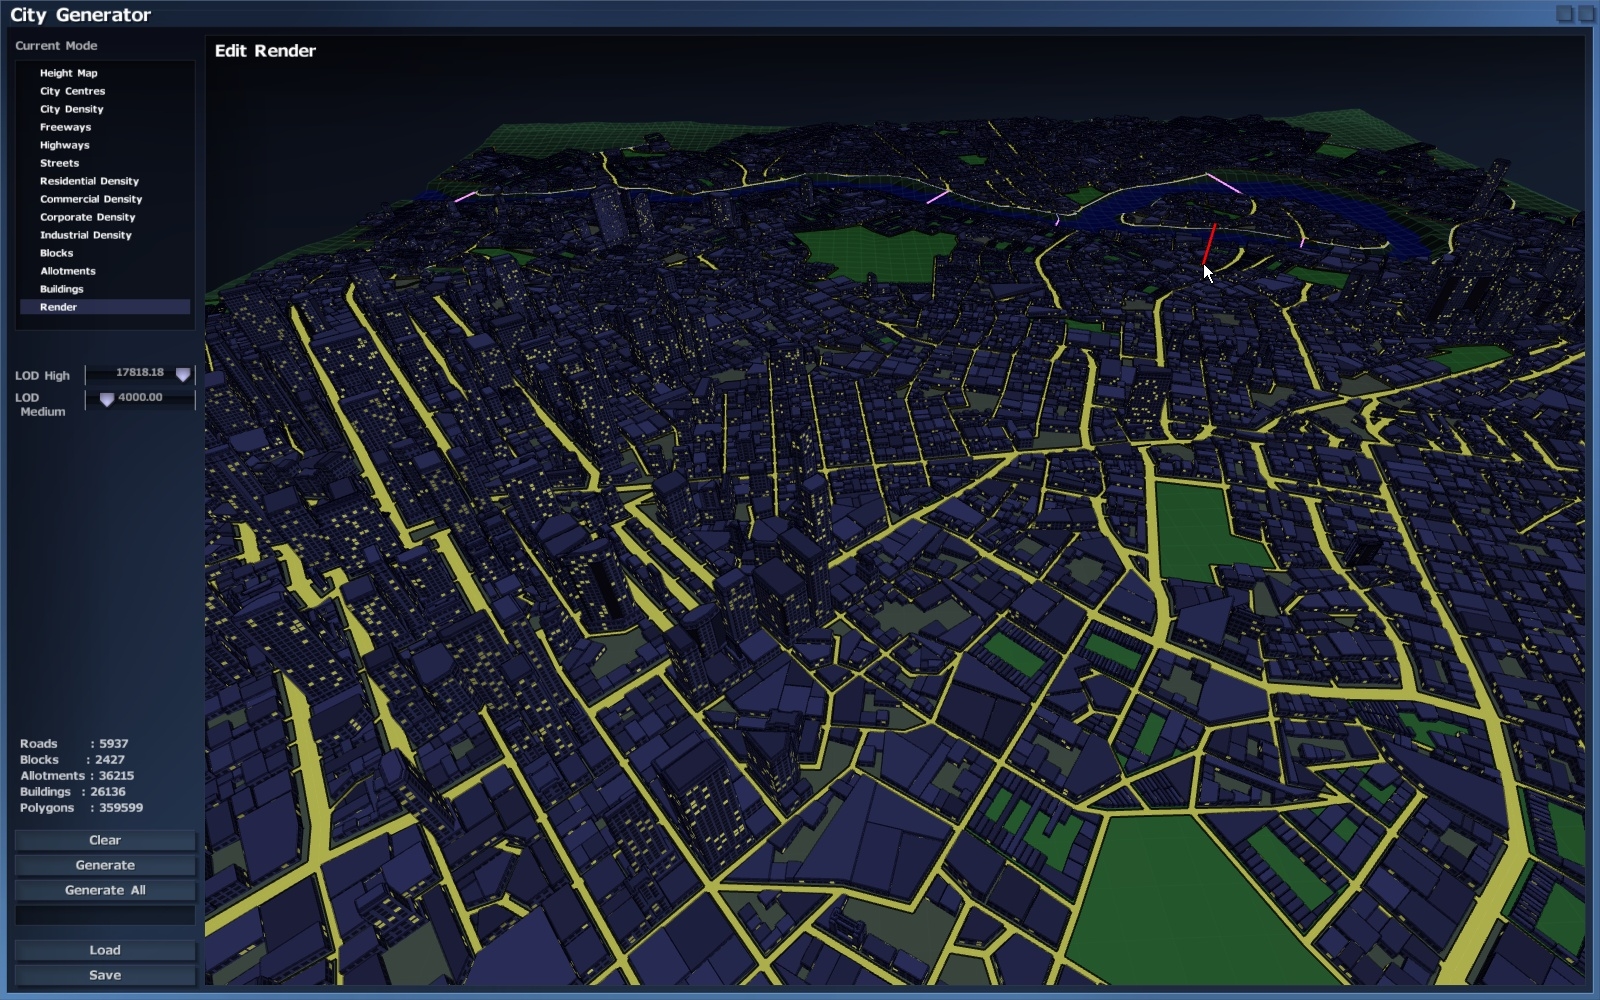Switch to Streets mode
The height and width of the screenshot is (1000, 1600).
click(x=59, y=163)
